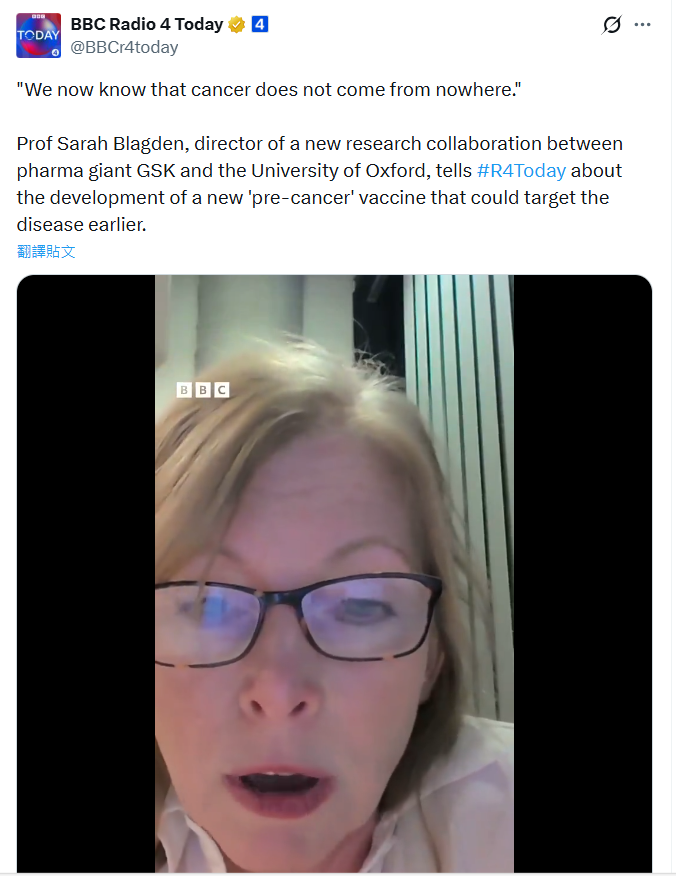Click the black left margin of the video
Image resolution: width=676 pixels, height=876 pixels.
[85, 573]
